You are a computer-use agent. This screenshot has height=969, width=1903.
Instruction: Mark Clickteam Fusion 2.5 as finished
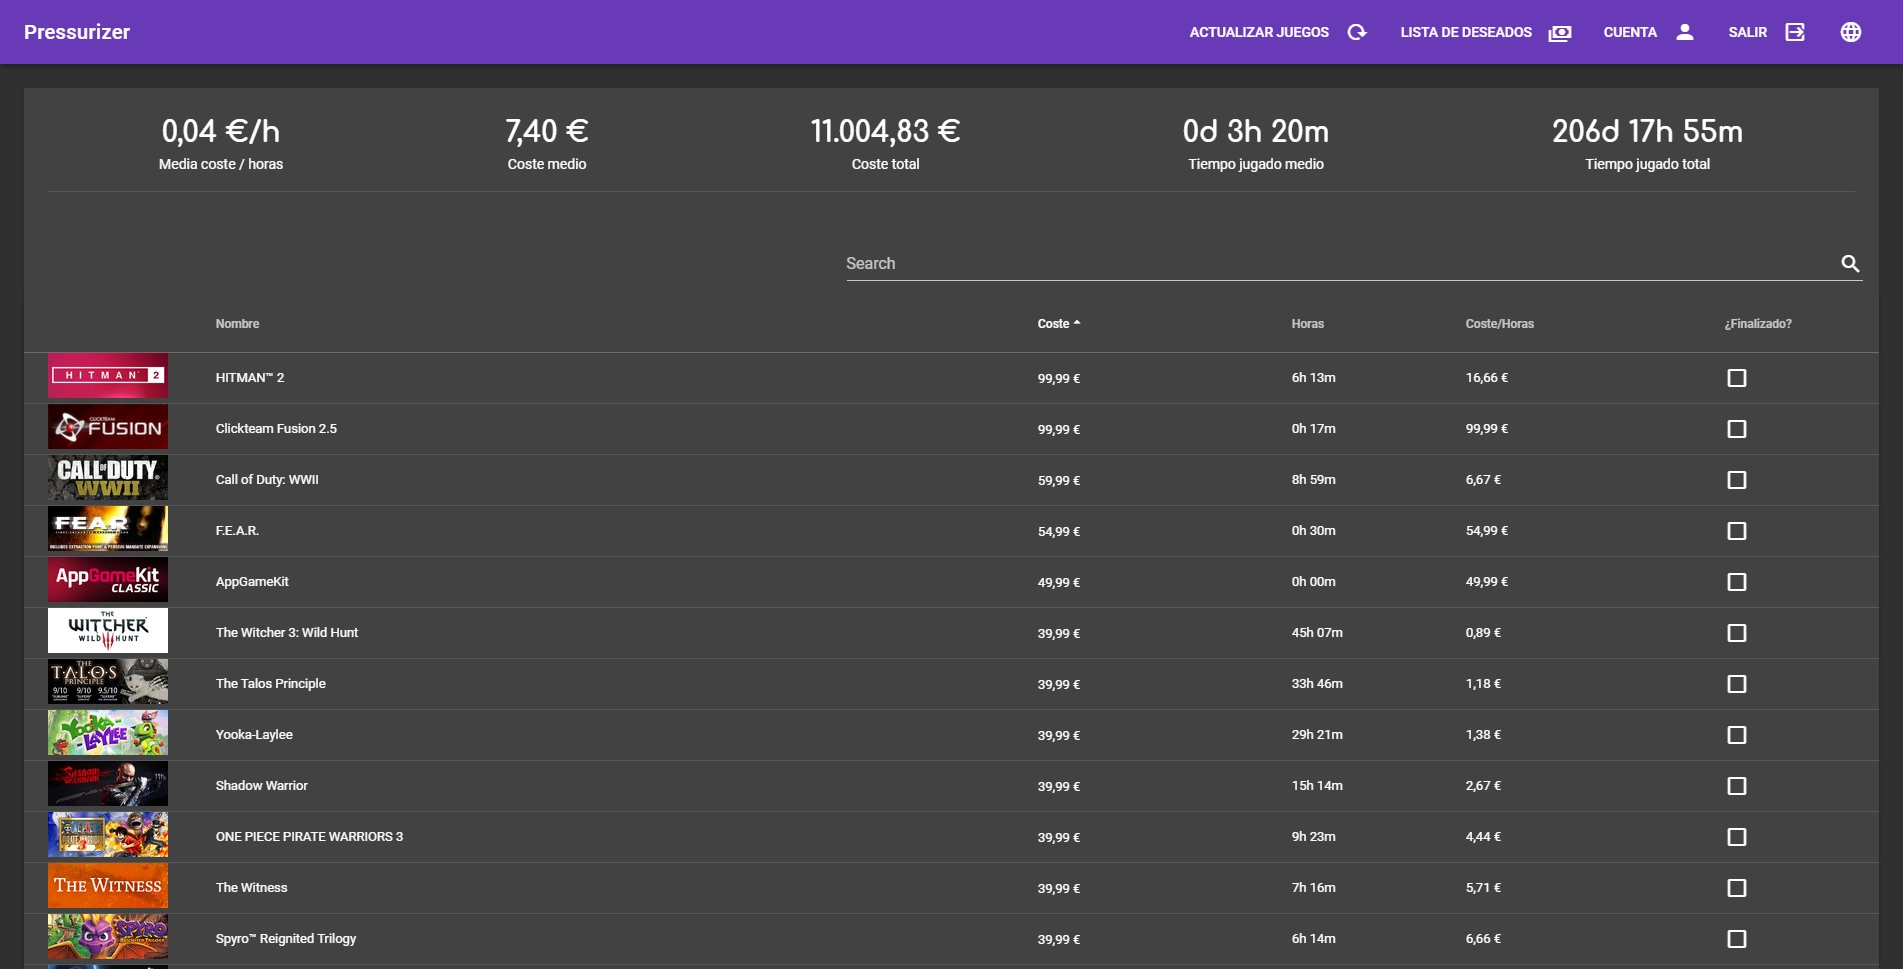pos(1737,429)
